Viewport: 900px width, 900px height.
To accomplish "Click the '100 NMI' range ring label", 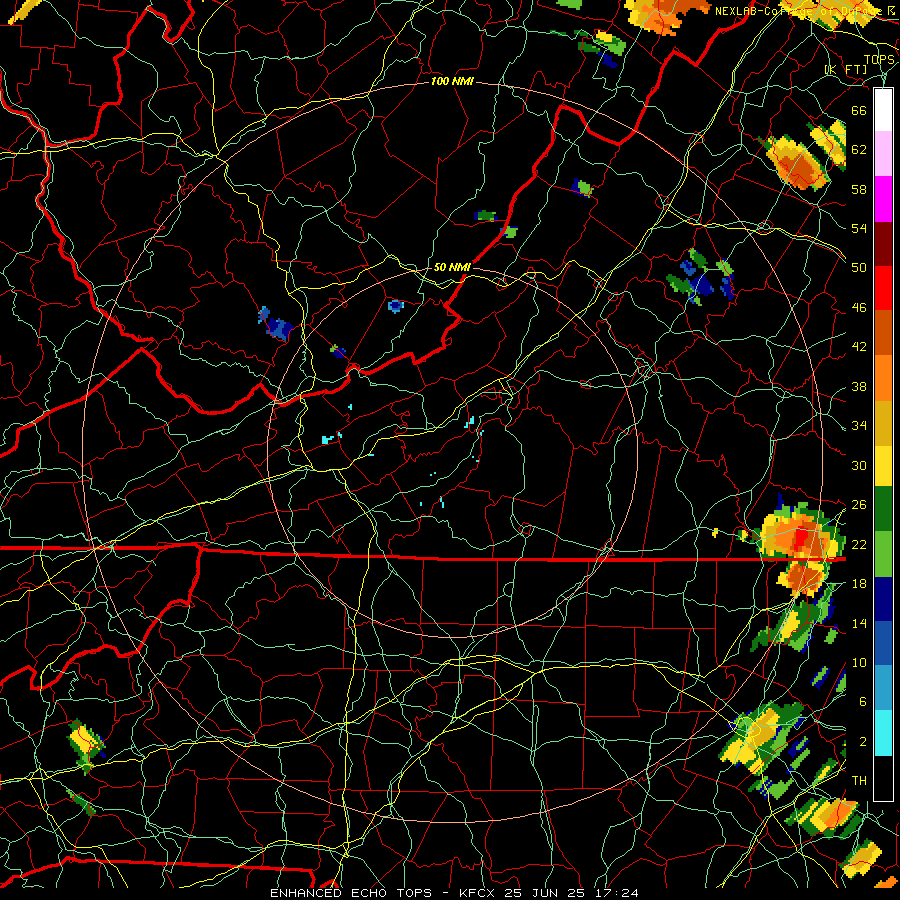I will pyautogui.click(x=452, y=82).
